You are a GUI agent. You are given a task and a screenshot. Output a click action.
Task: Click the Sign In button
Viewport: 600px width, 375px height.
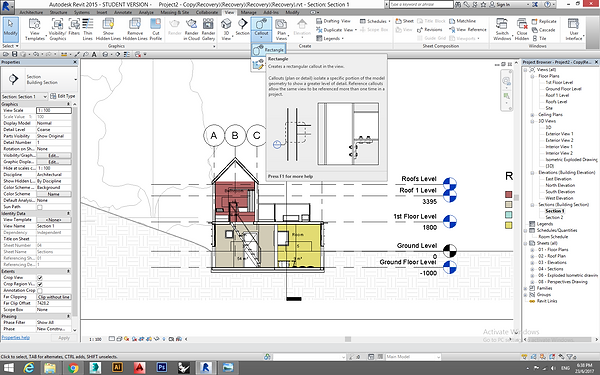pyautogui.click(x=503, y=5)
